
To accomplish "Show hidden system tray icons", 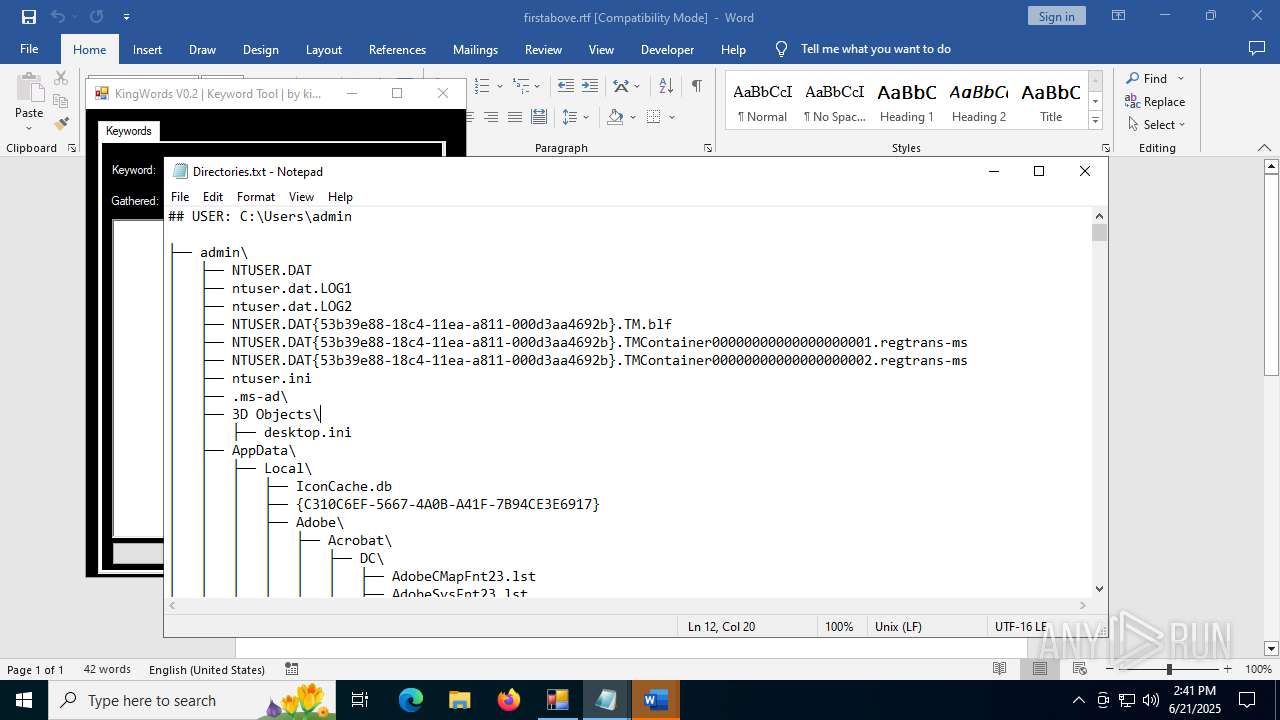I will click(1078, 700).
